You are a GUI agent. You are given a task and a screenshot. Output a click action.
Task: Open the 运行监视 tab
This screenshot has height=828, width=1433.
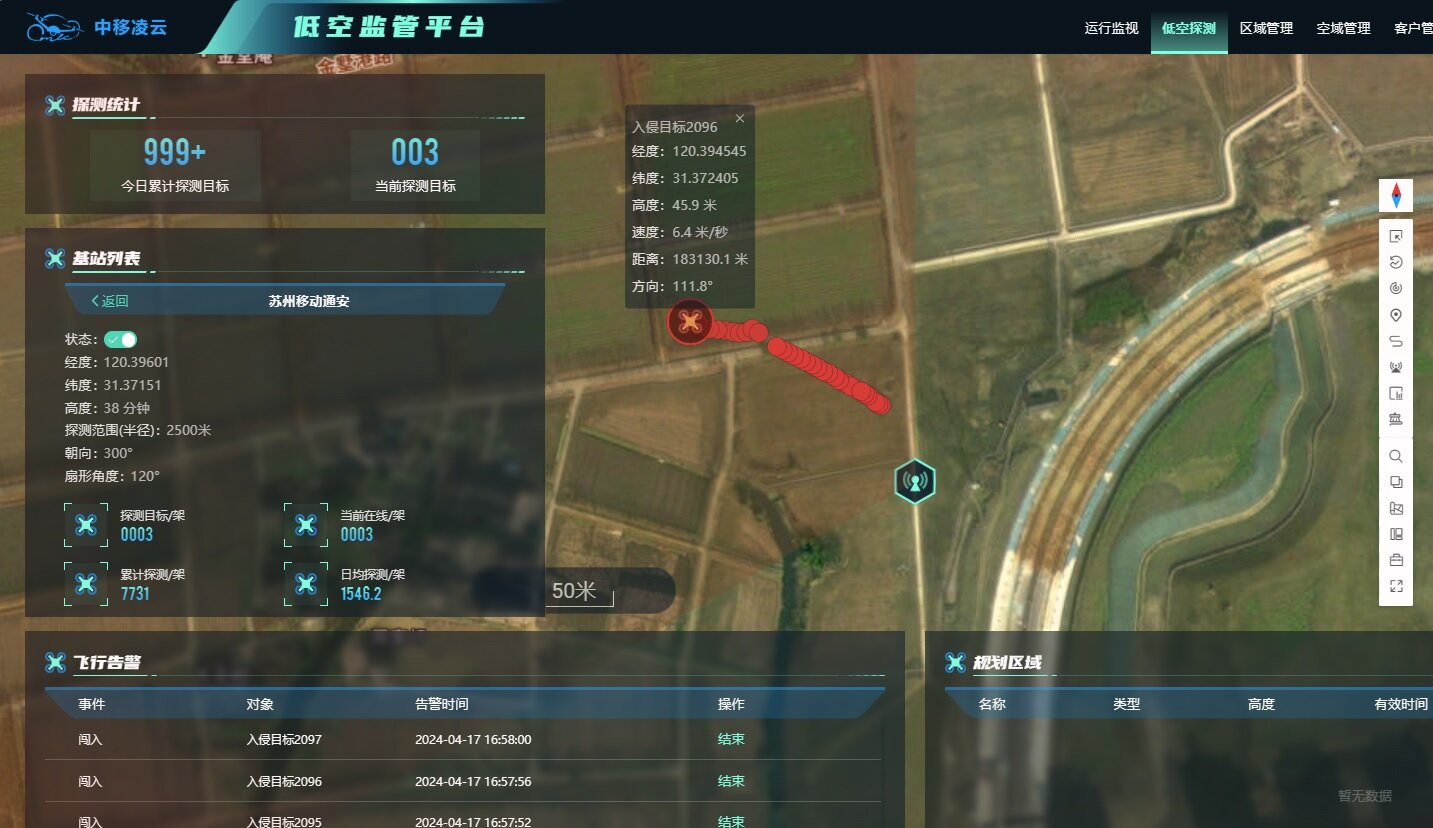pyautogui.click(x=1111, y=28)
